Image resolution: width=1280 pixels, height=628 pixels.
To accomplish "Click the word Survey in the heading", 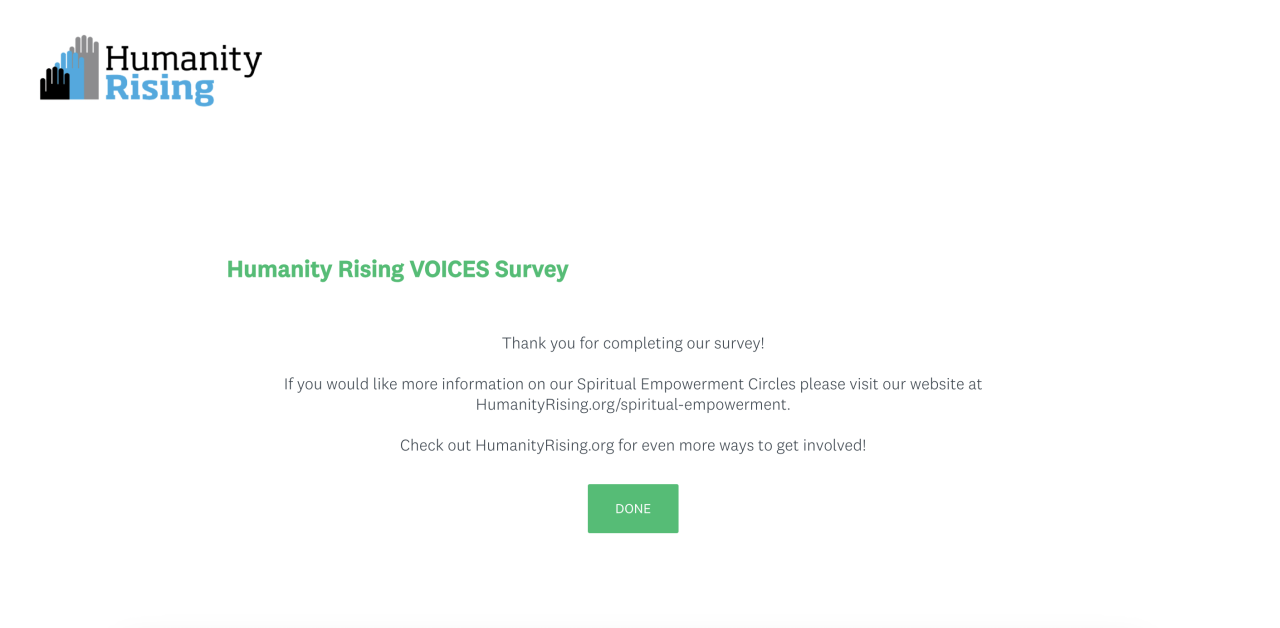I will click(531, 269).
